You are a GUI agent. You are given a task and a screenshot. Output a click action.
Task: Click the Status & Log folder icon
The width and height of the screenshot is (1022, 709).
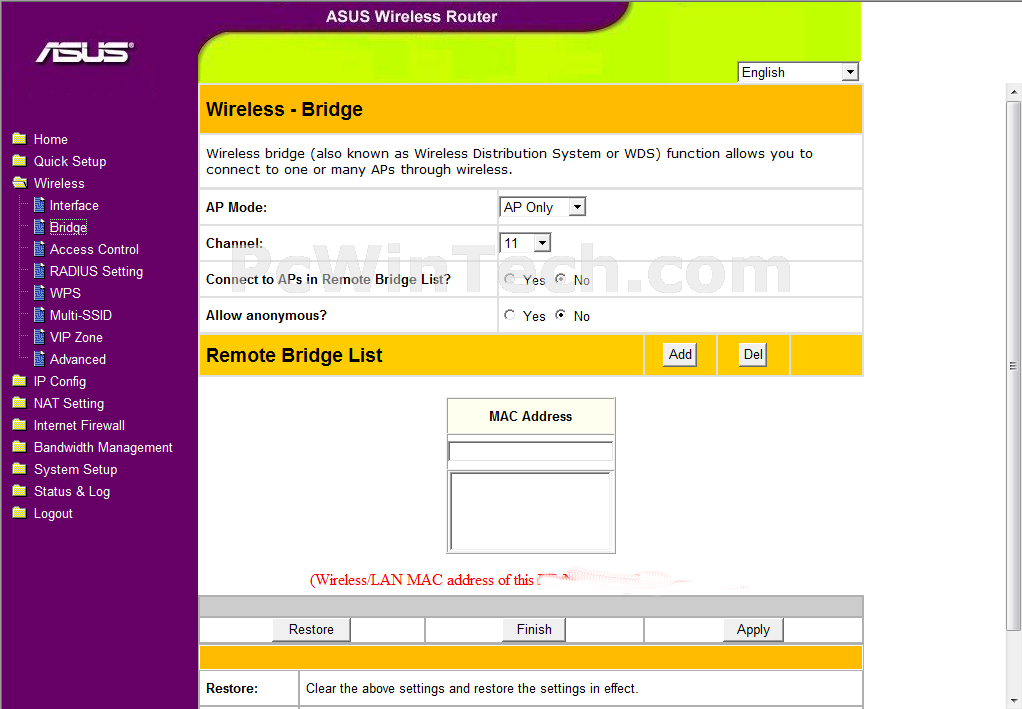pos(20,491)
